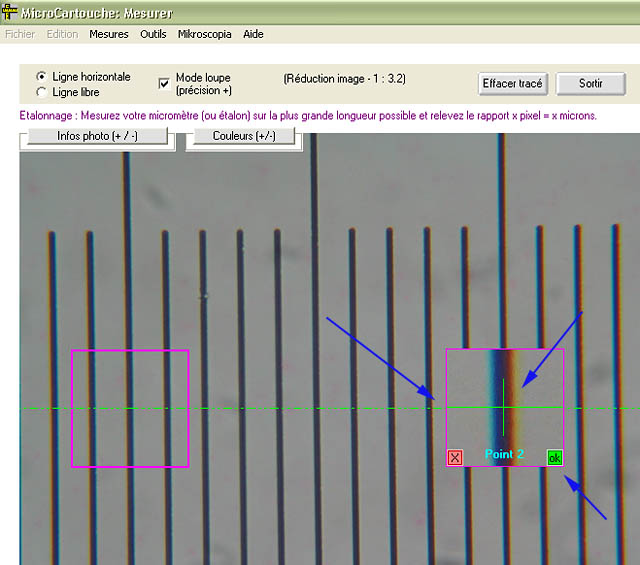Open the Edition menu
The height and width of the screenshot is (565, 640).
(x=62, y=34)
